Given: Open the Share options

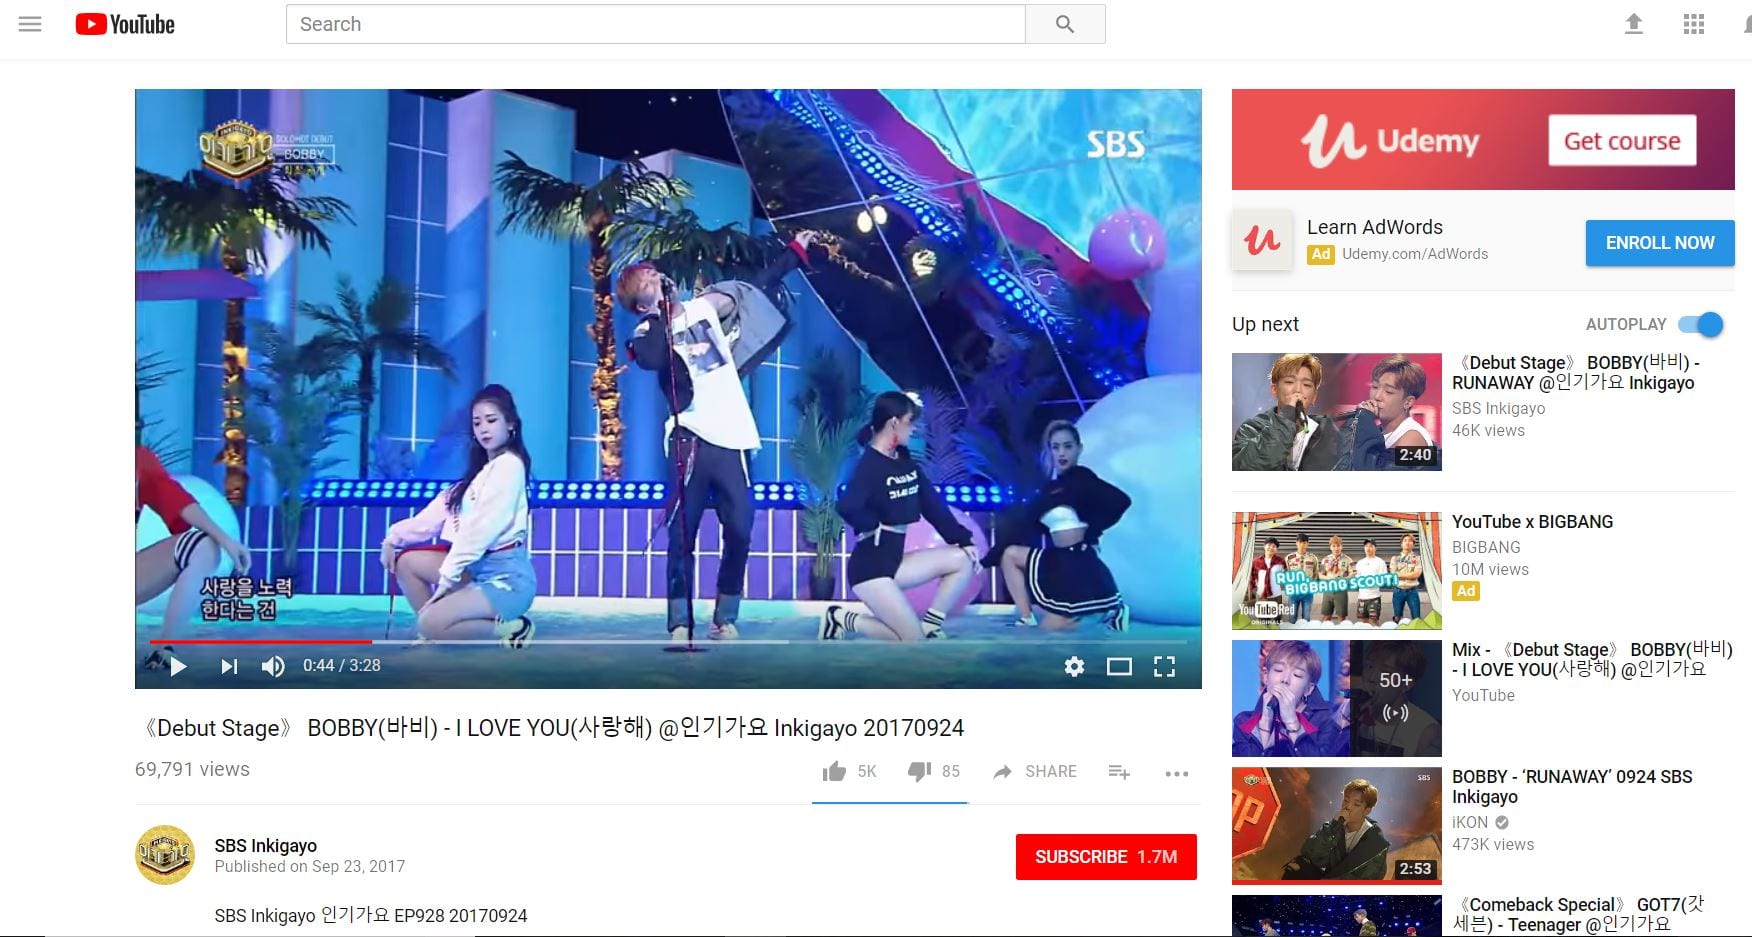Looking at the screenshot, I should (1035, 770).
